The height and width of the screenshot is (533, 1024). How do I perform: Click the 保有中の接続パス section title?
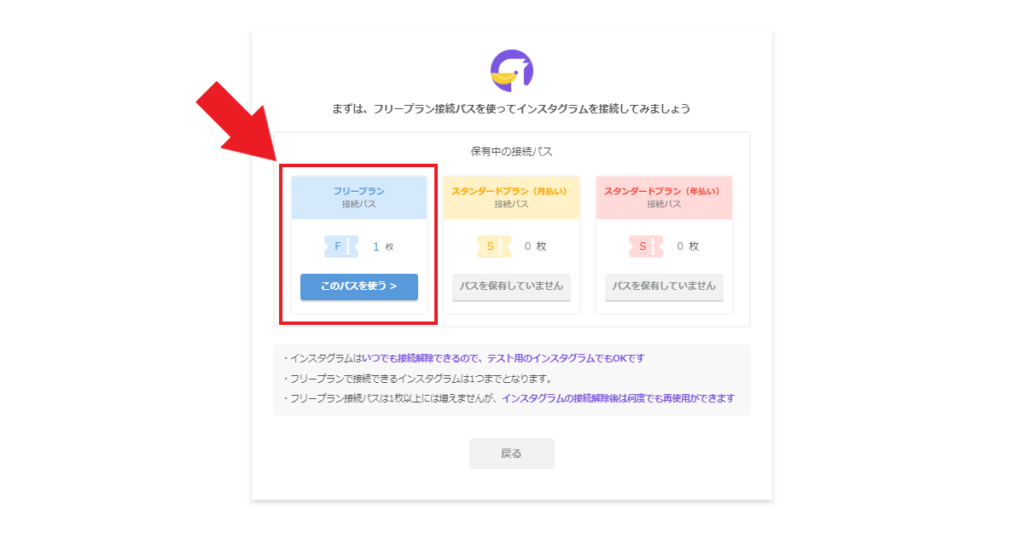pyautogui.click(x=511, y=152)
